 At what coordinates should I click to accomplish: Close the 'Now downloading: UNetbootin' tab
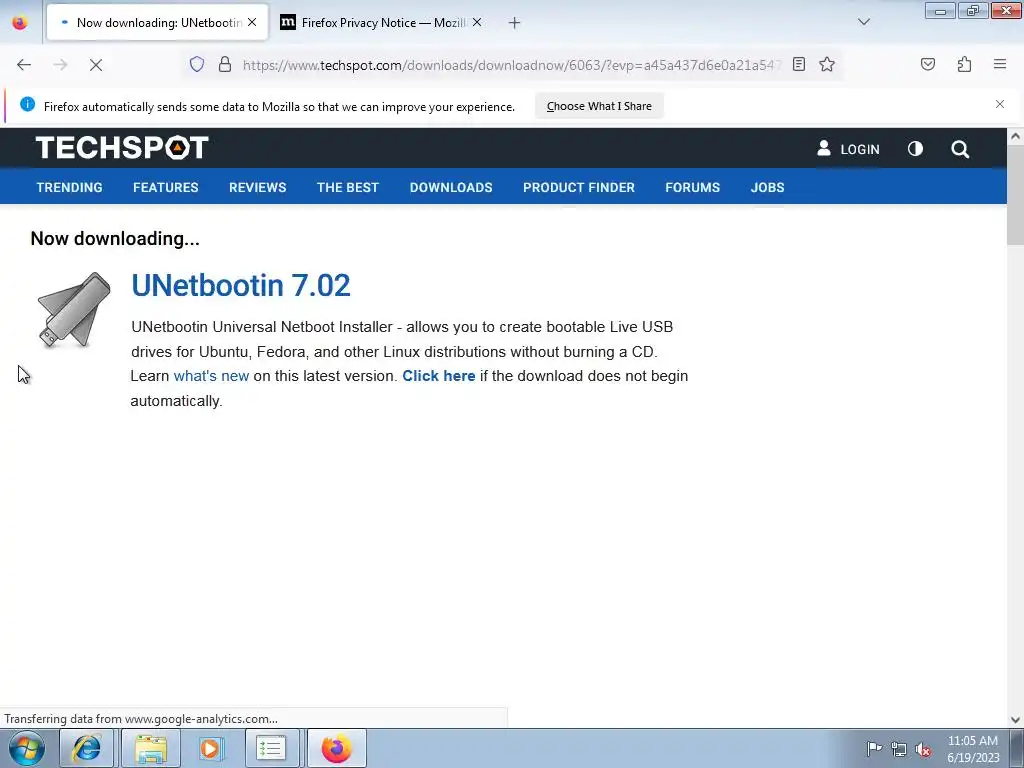pos(252,22)
